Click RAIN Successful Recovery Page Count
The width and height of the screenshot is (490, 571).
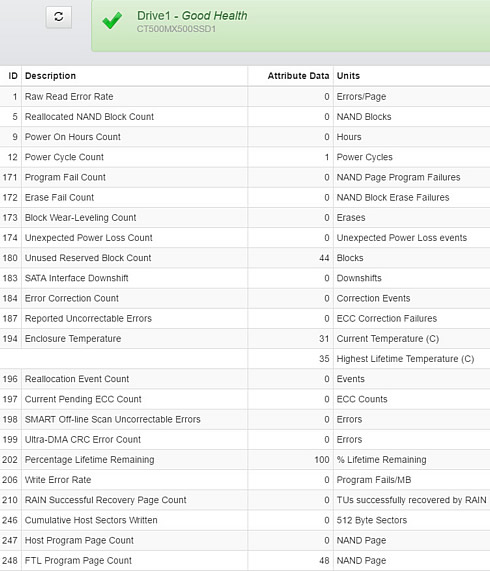105,500
